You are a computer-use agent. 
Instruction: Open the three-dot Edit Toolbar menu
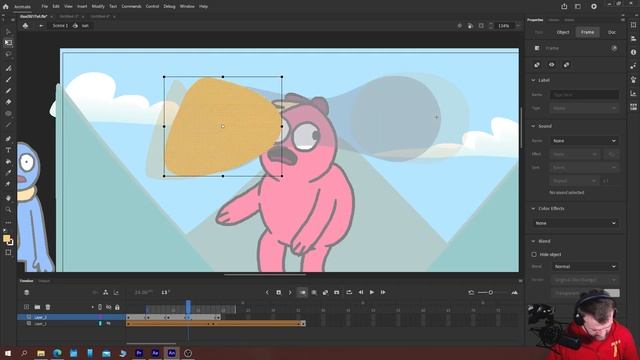click(8, 223)
